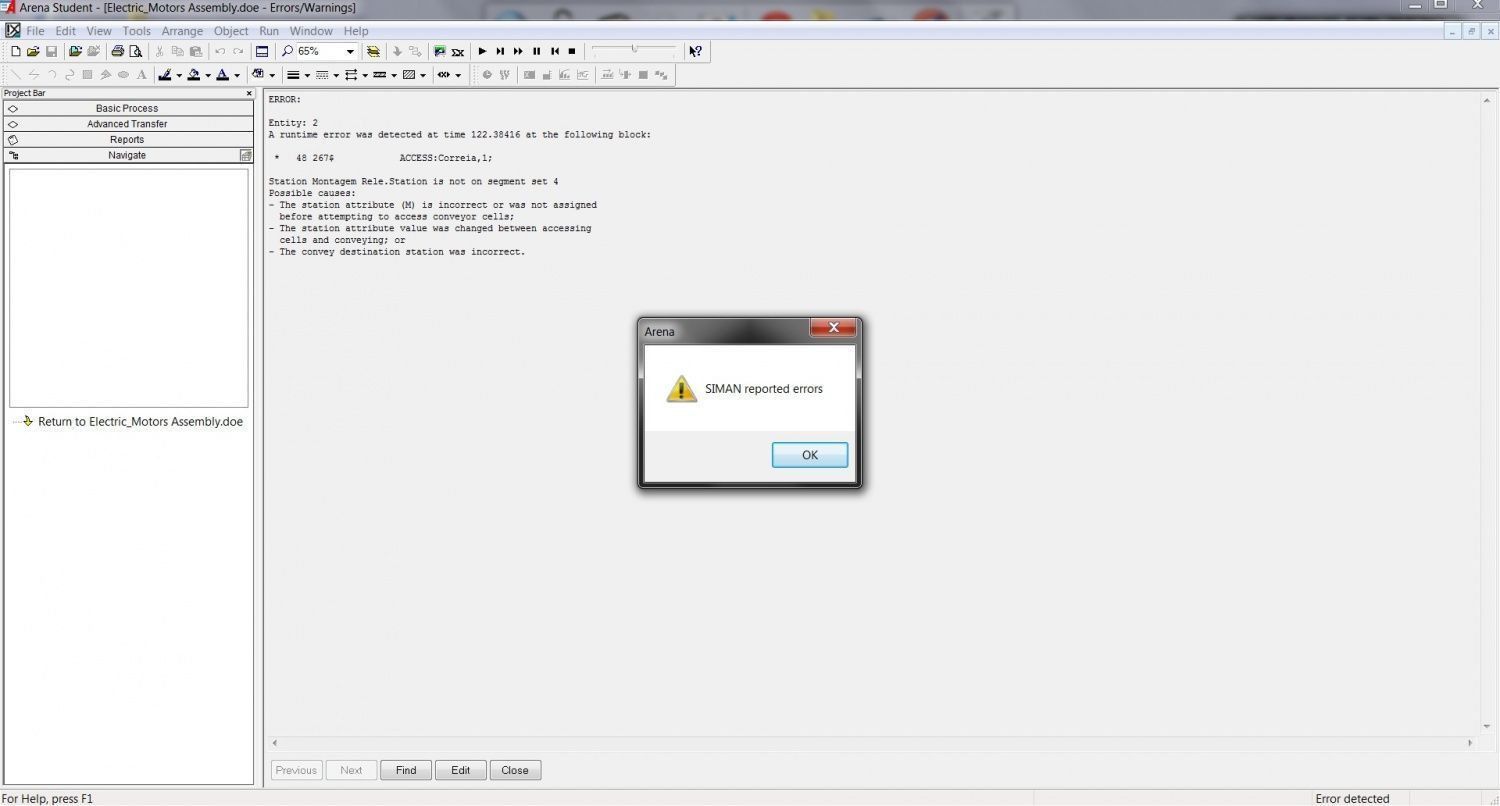This screenshot has width=1500, height=806.
Task: Select the Text tool (A) icon
Action: coord(141,75)
